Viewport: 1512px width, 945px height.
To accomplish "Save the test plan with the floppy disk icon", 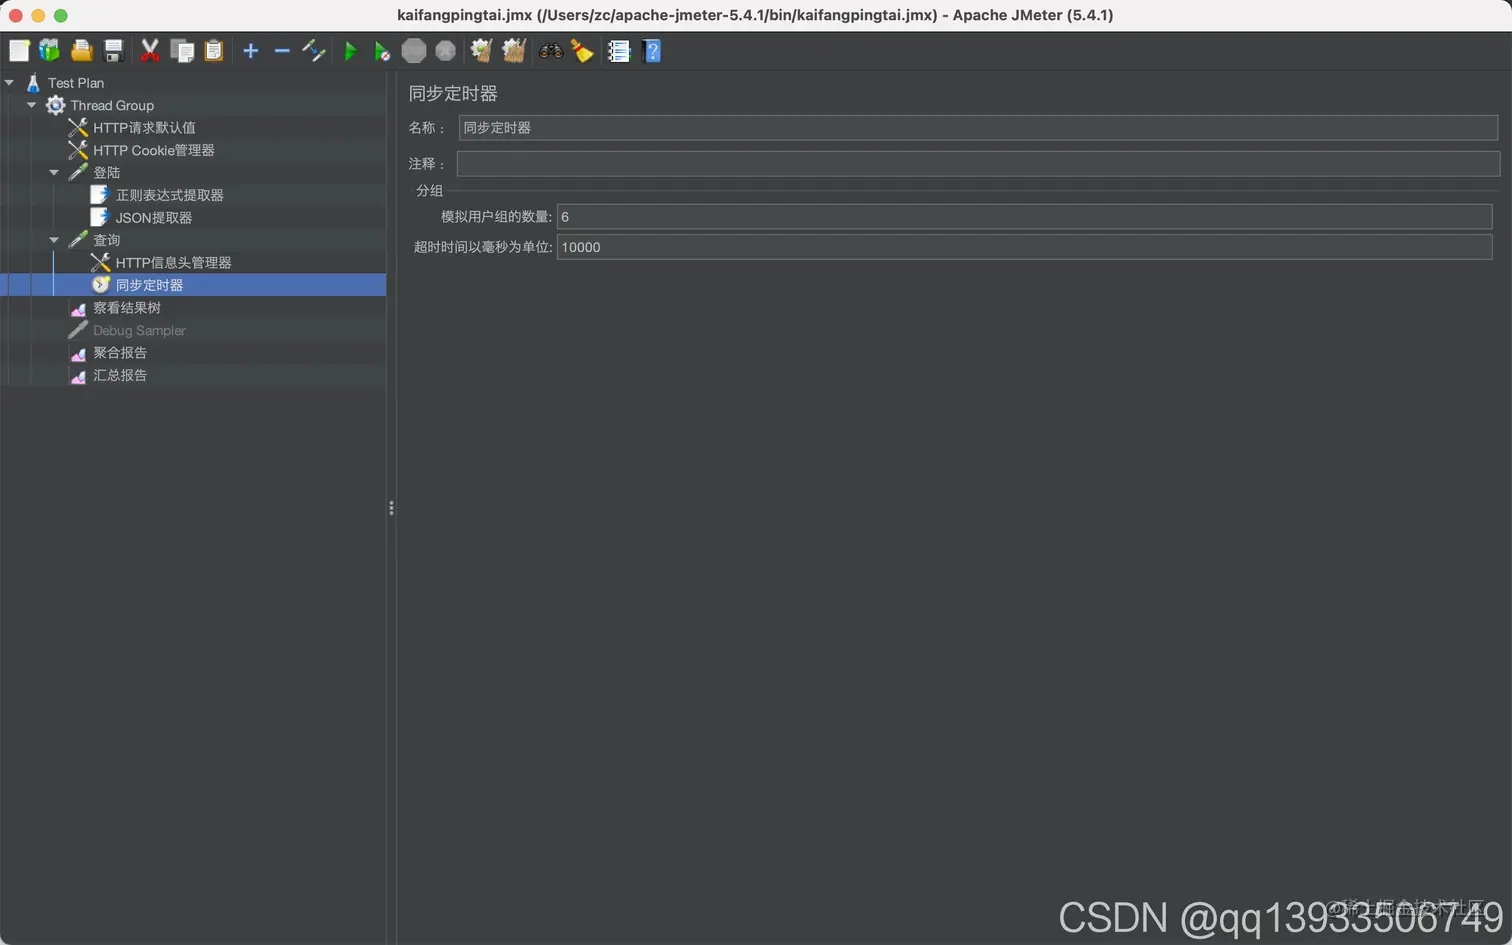I will point(113,51).
